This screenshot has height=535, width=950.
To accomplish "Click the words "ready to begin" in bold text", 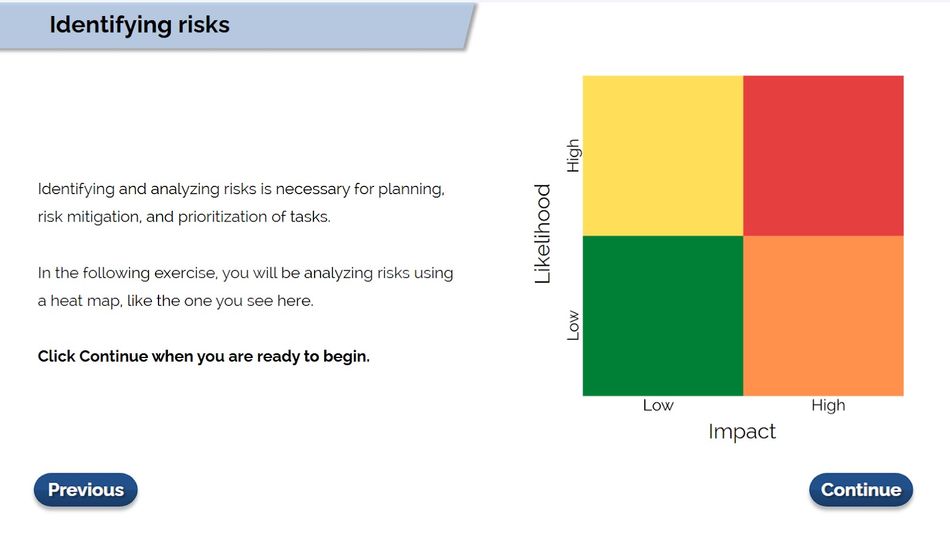I will pyautogui.click(x=313, y=356).
